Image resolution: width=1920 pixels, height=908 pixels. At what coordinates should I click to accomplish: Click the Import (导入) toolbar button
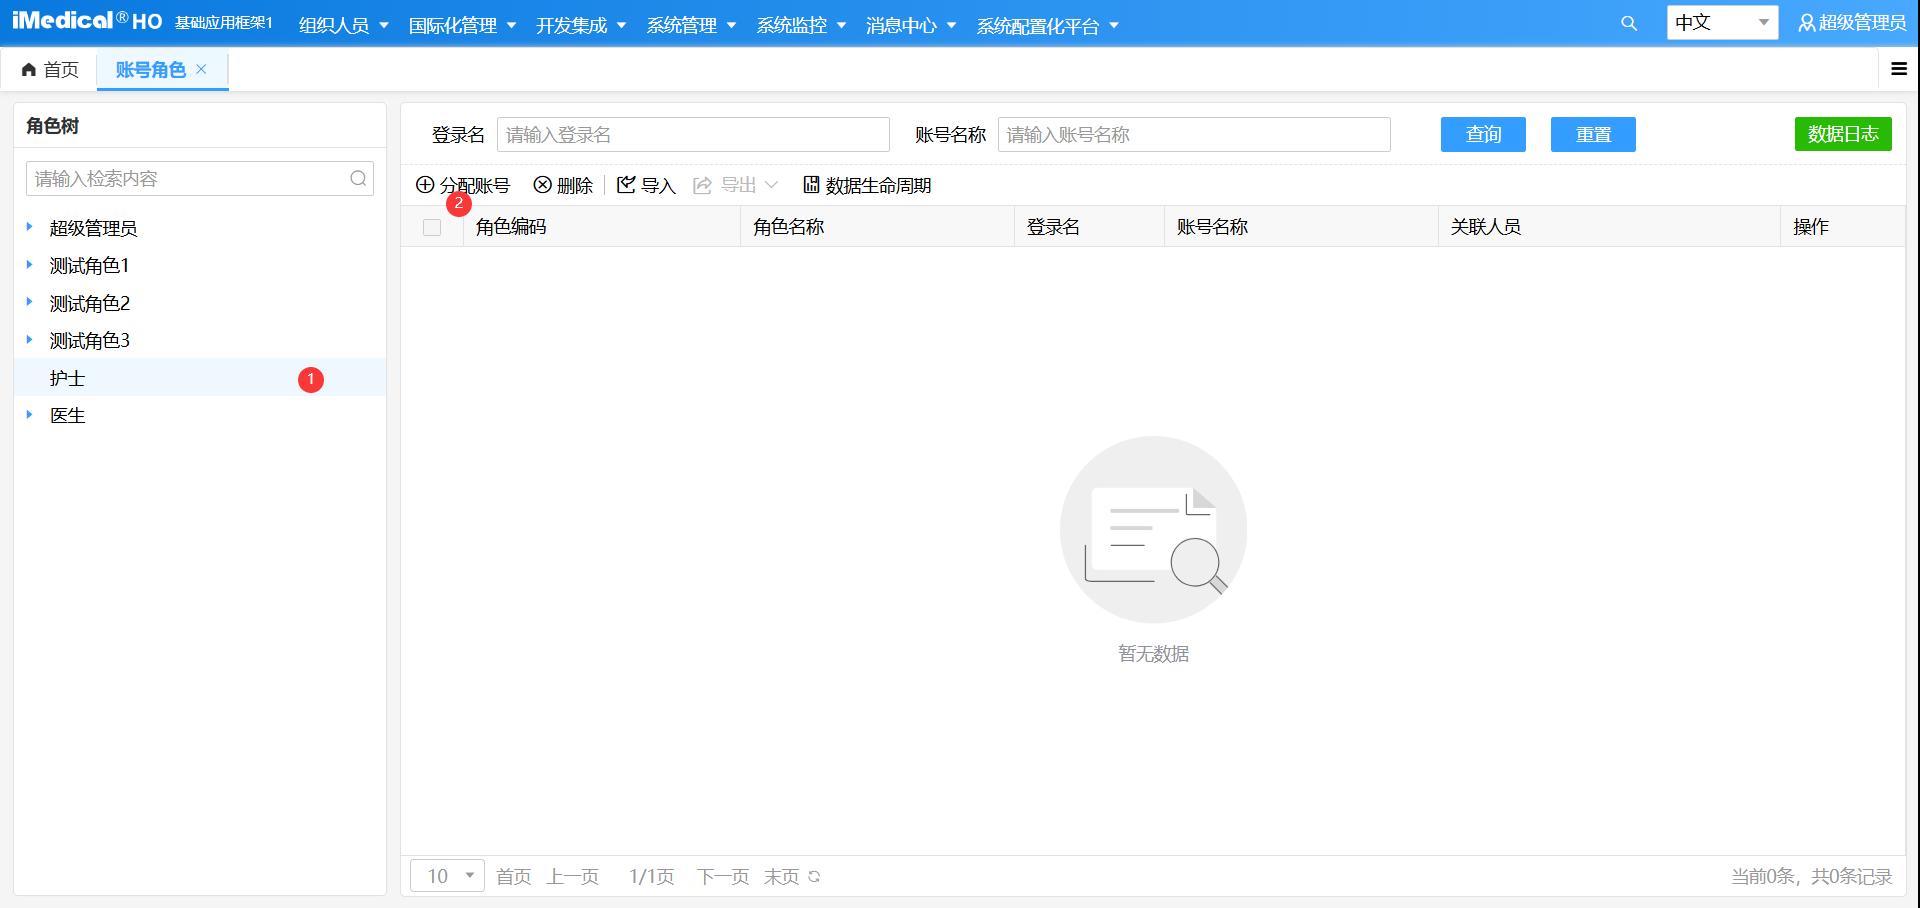point(646,185)
